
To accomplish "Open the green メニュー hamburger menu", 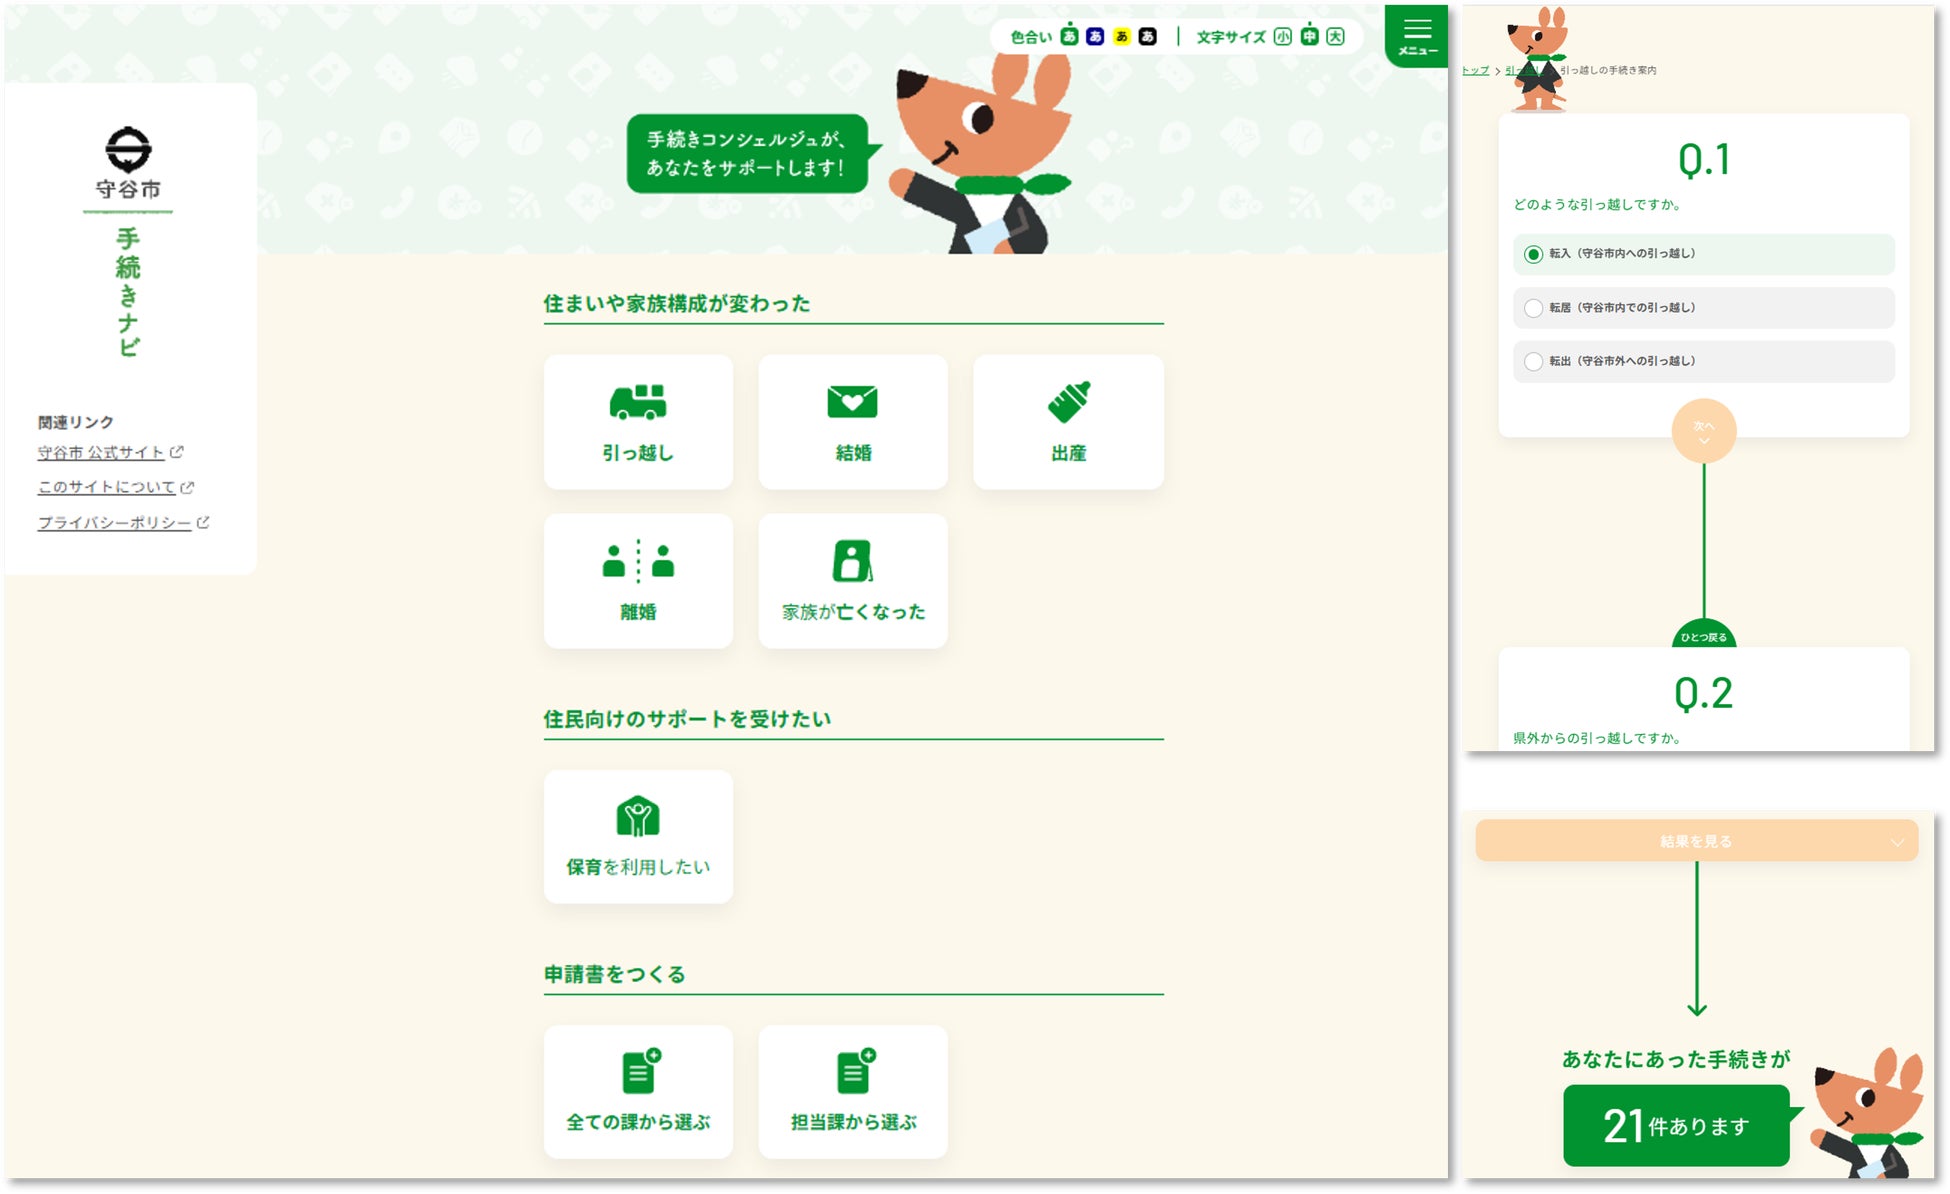I will 1417,36.
